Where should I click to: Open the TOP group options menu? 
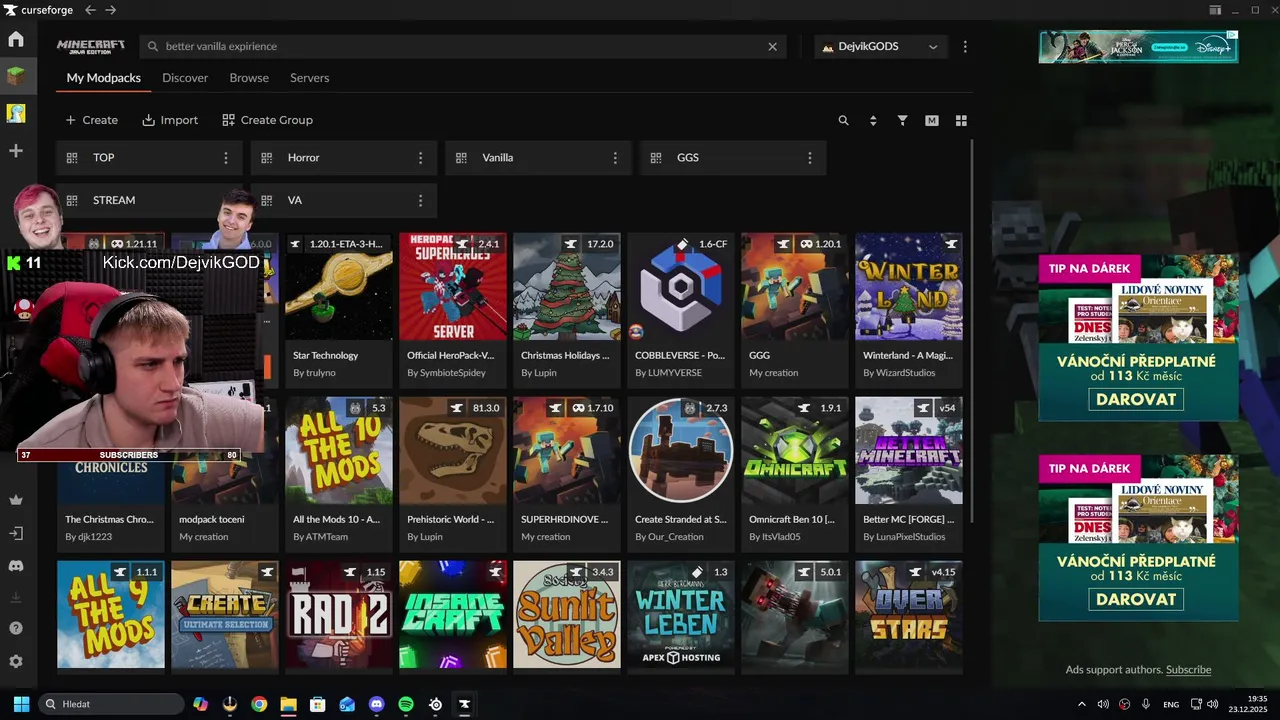tap(226, 158)
